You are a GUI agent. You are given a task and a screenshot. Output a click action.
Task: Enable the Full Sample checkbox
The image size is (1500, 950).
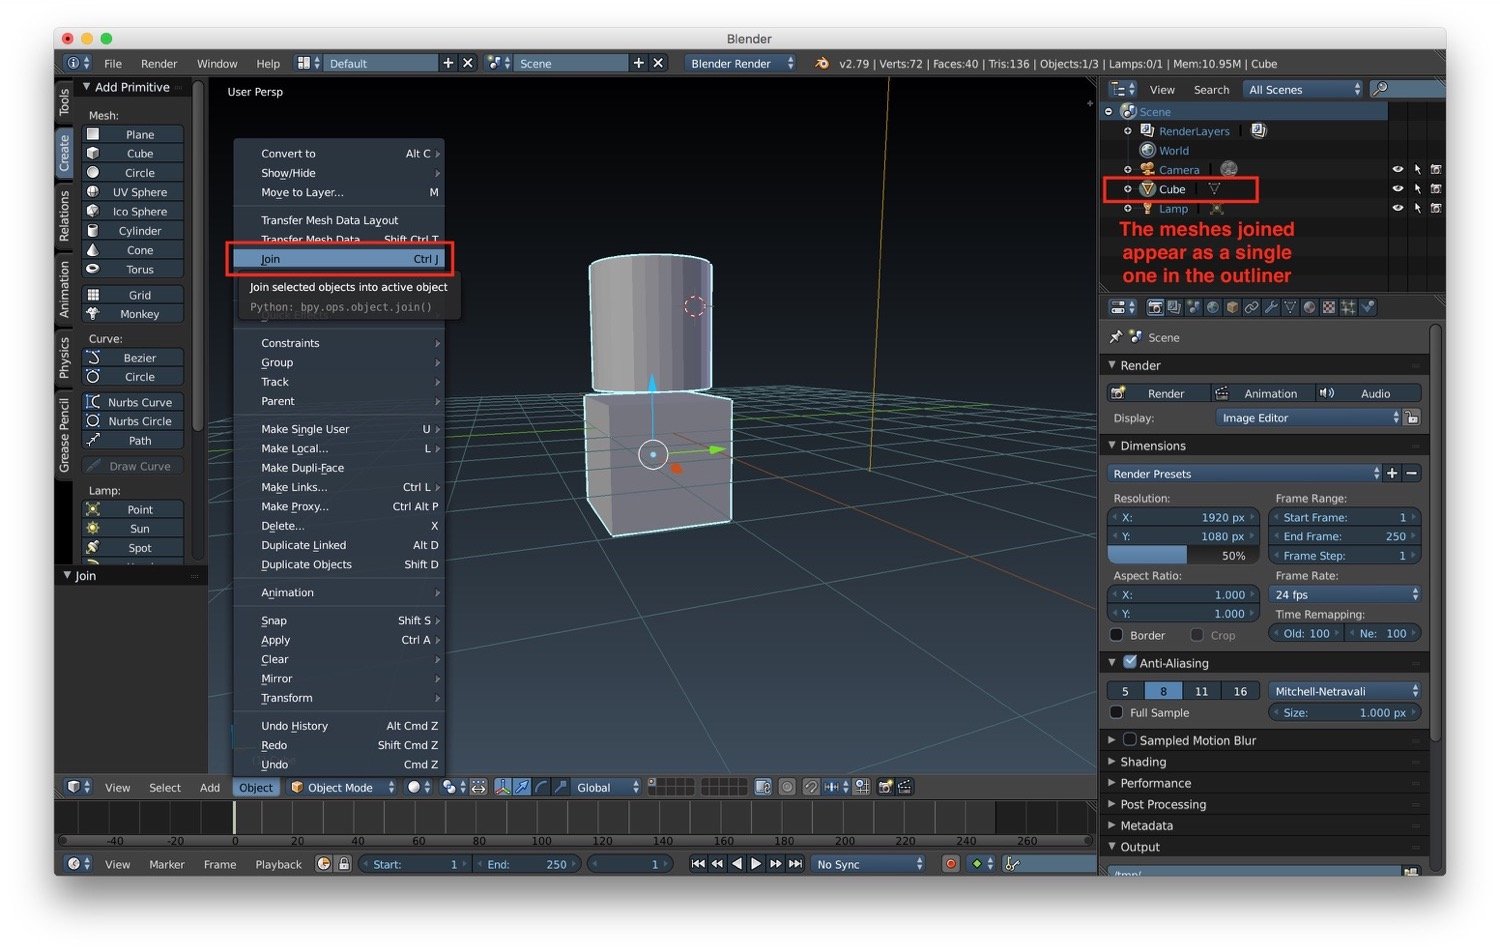tap(1116, 712)
